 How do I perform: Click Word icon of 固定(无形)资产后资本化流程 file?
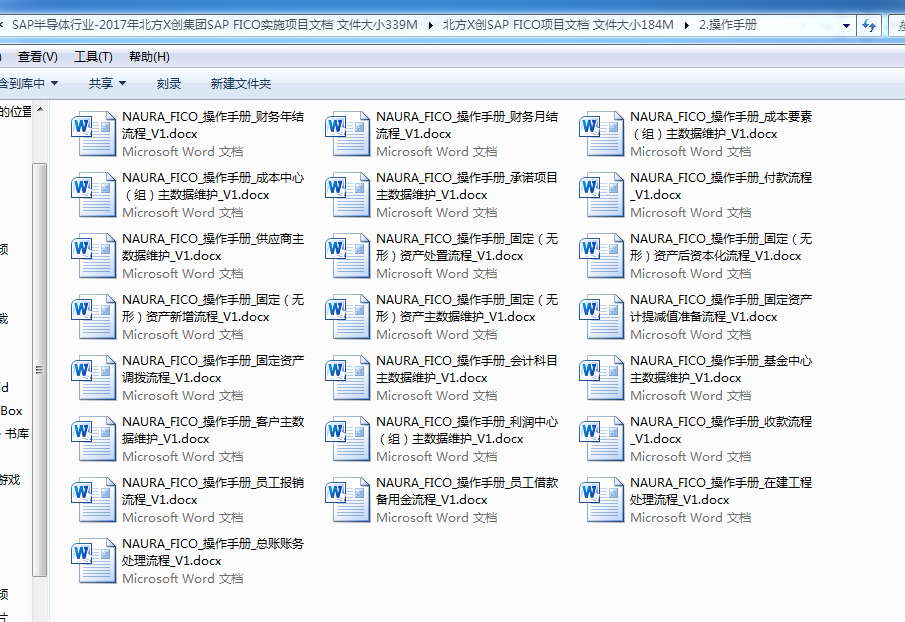tap(601, 256)
